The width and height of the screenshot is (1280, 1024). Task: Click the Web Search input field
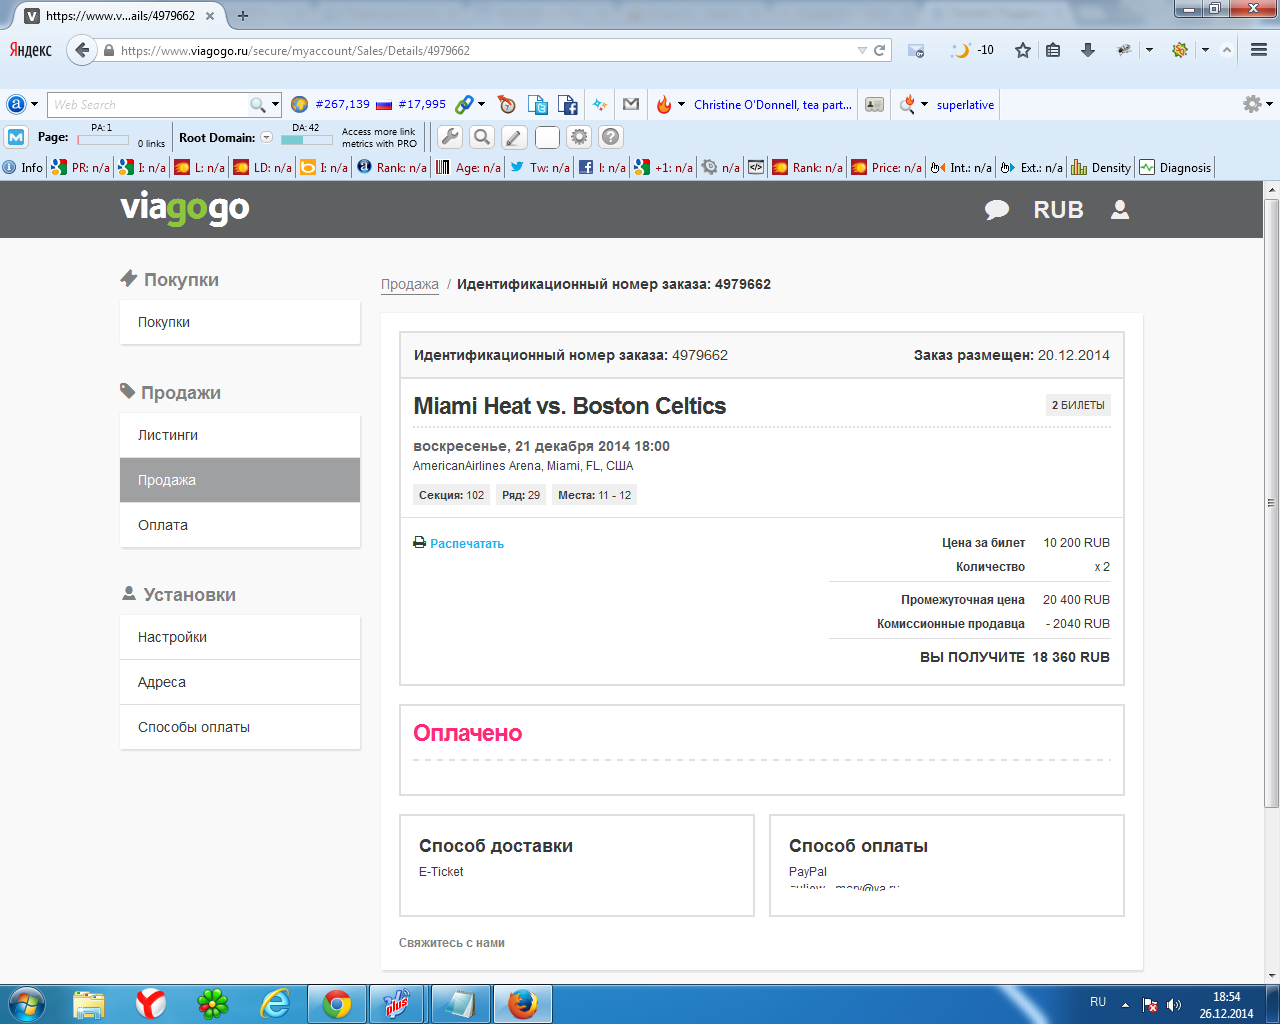150,104
